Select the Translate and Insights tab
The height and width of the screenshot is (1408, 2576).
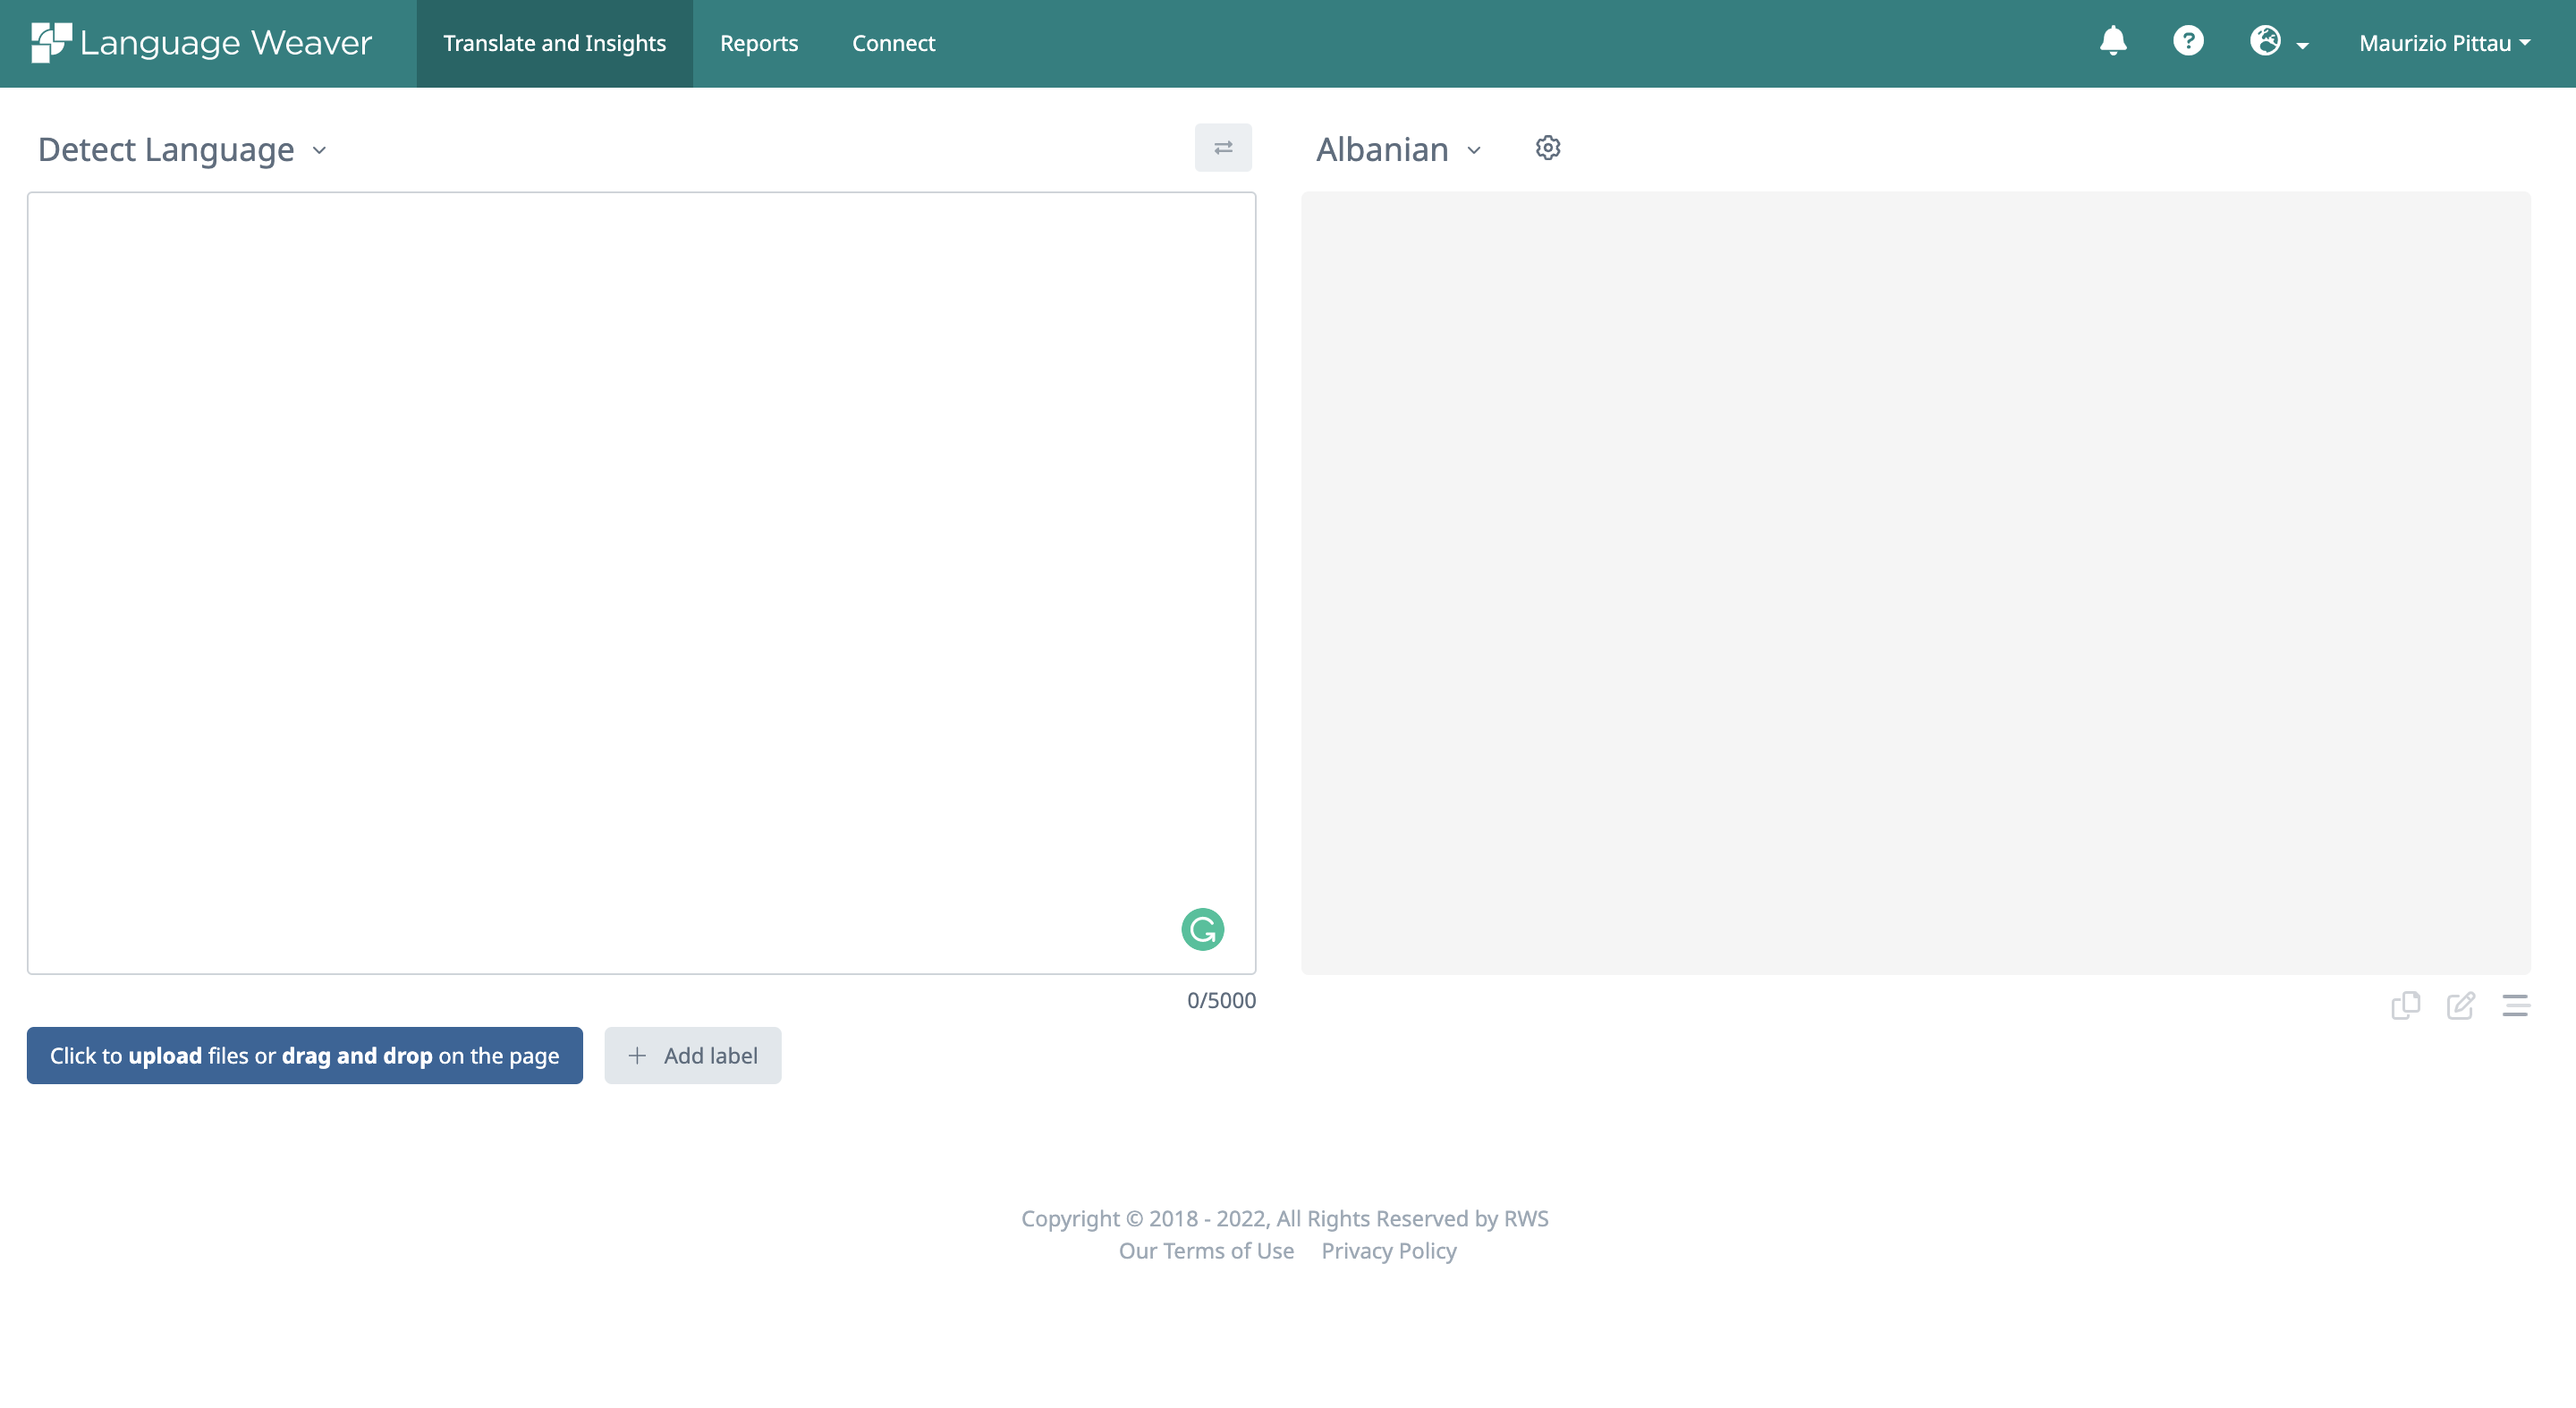[x=554, y=43]
